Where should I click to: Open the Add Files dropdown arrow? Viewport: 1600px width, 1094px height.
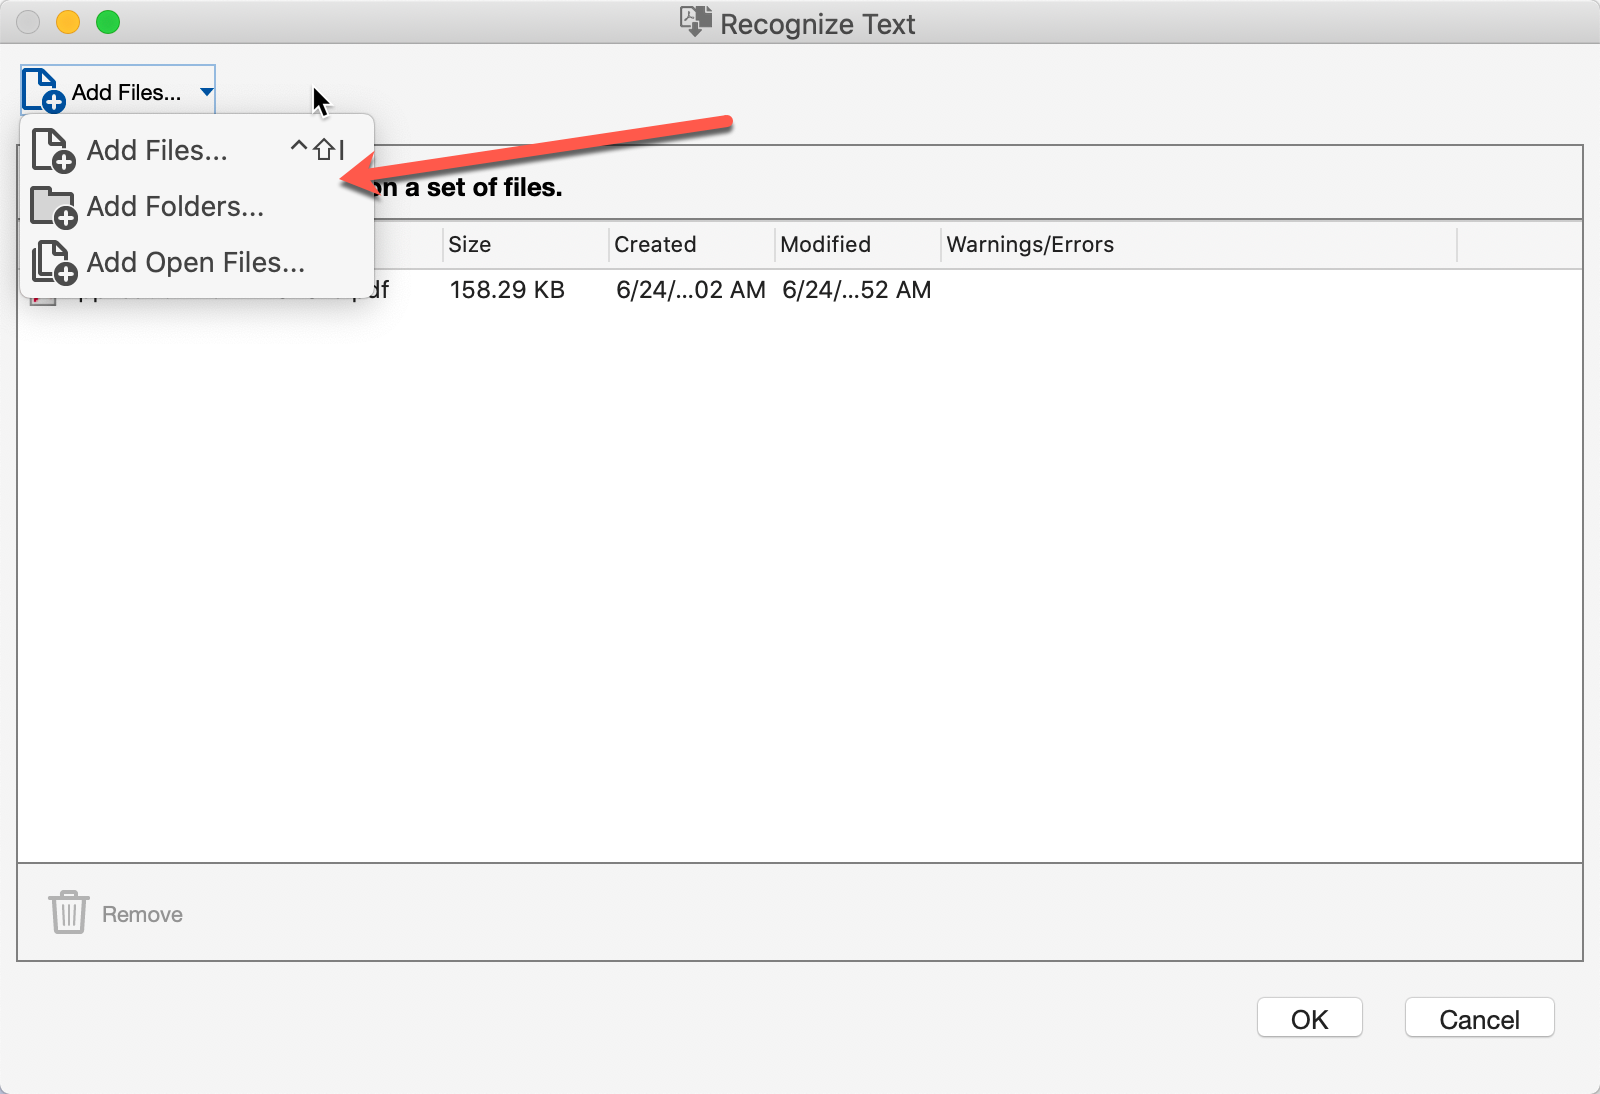(206, 90)
